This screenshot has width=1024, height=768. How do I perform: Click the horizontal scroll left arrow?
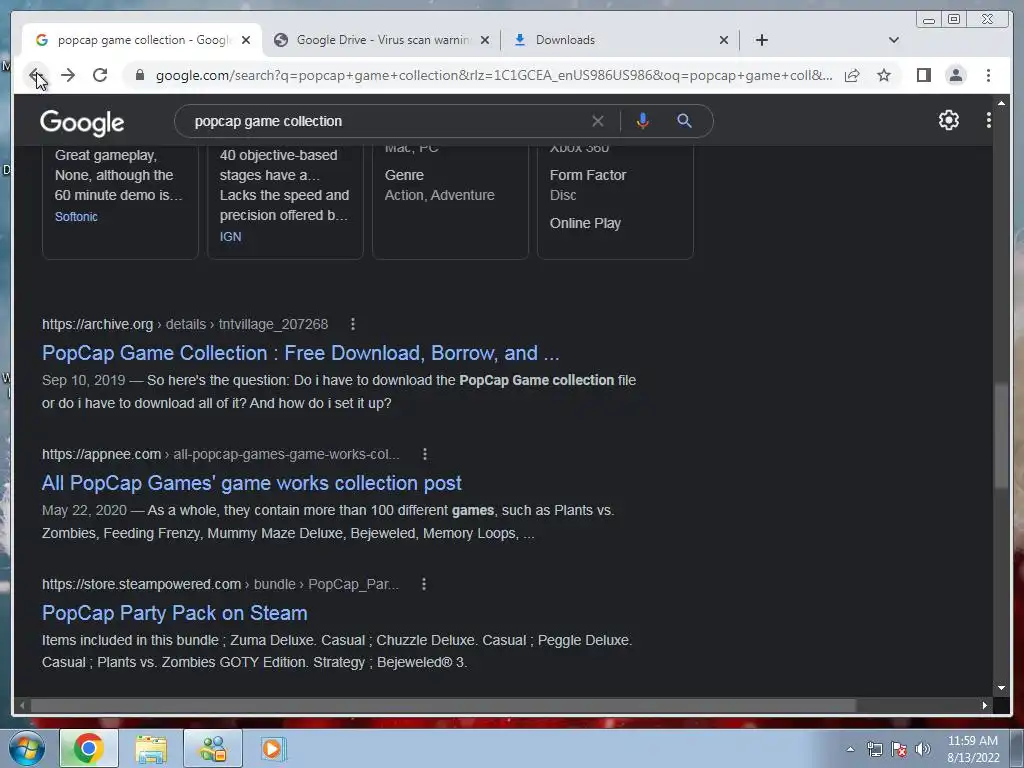click(x=22, y=705)
